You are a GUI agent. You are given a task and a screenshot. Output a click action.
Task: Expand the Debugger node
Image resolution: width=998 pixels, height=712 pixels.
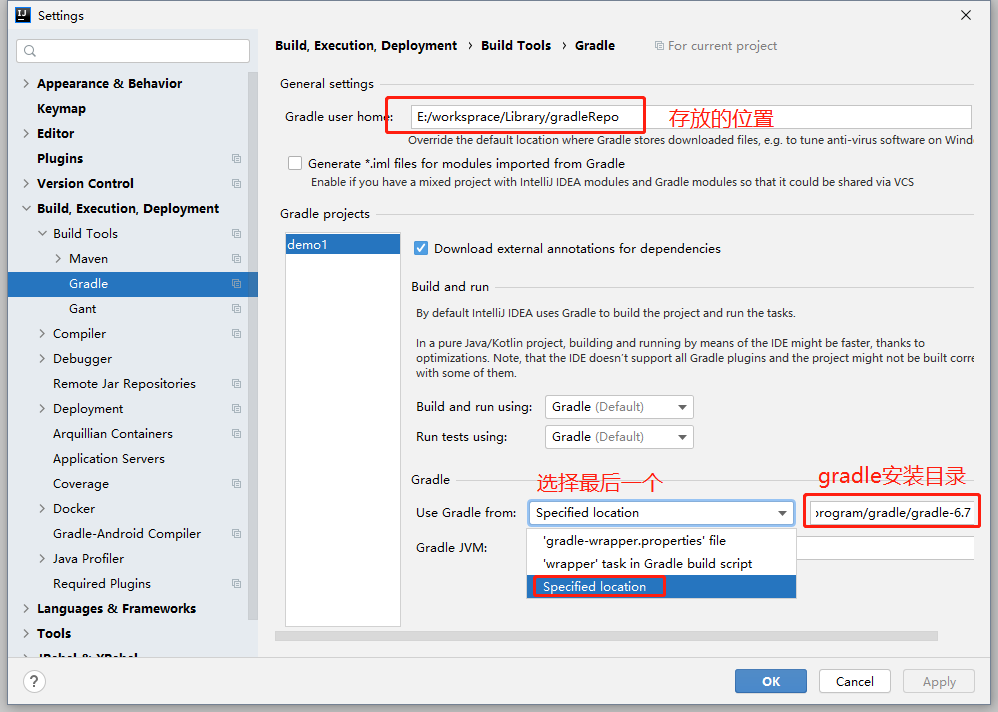(42, 359)
